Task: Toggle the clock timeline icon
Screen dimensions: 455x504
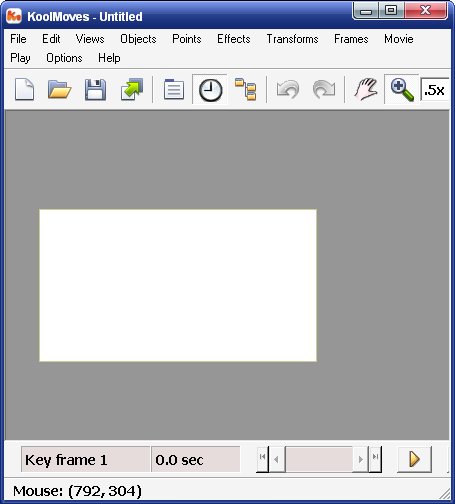Action: (x=210, y=90)
